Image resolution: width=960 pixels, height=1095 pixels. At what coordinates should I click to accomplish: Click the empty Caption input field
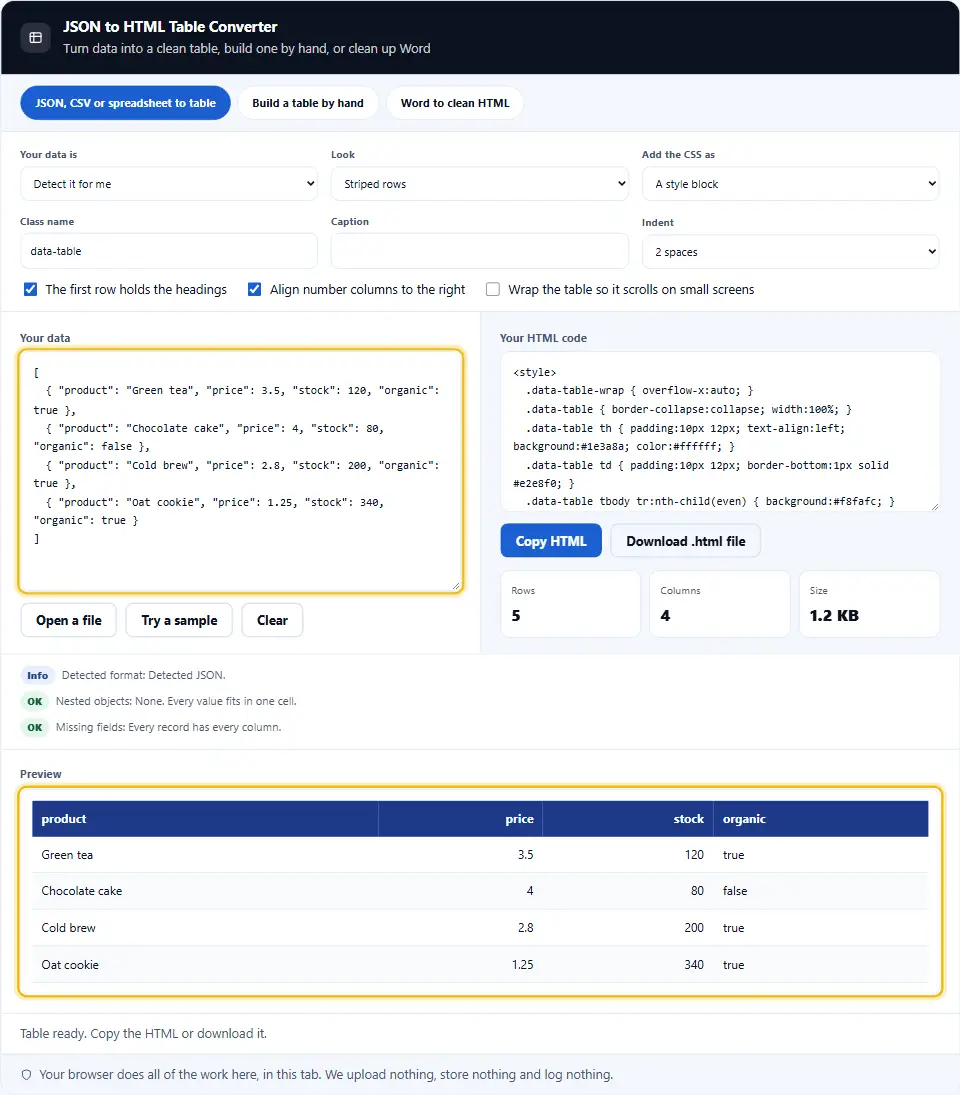click(480, 251)
